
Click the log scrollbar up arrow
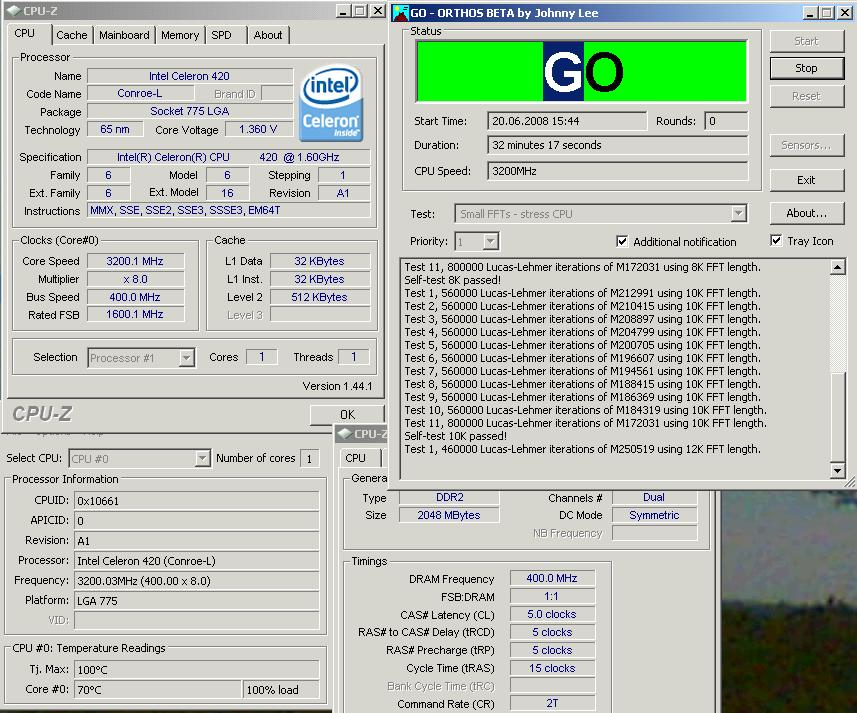[837, 267]
